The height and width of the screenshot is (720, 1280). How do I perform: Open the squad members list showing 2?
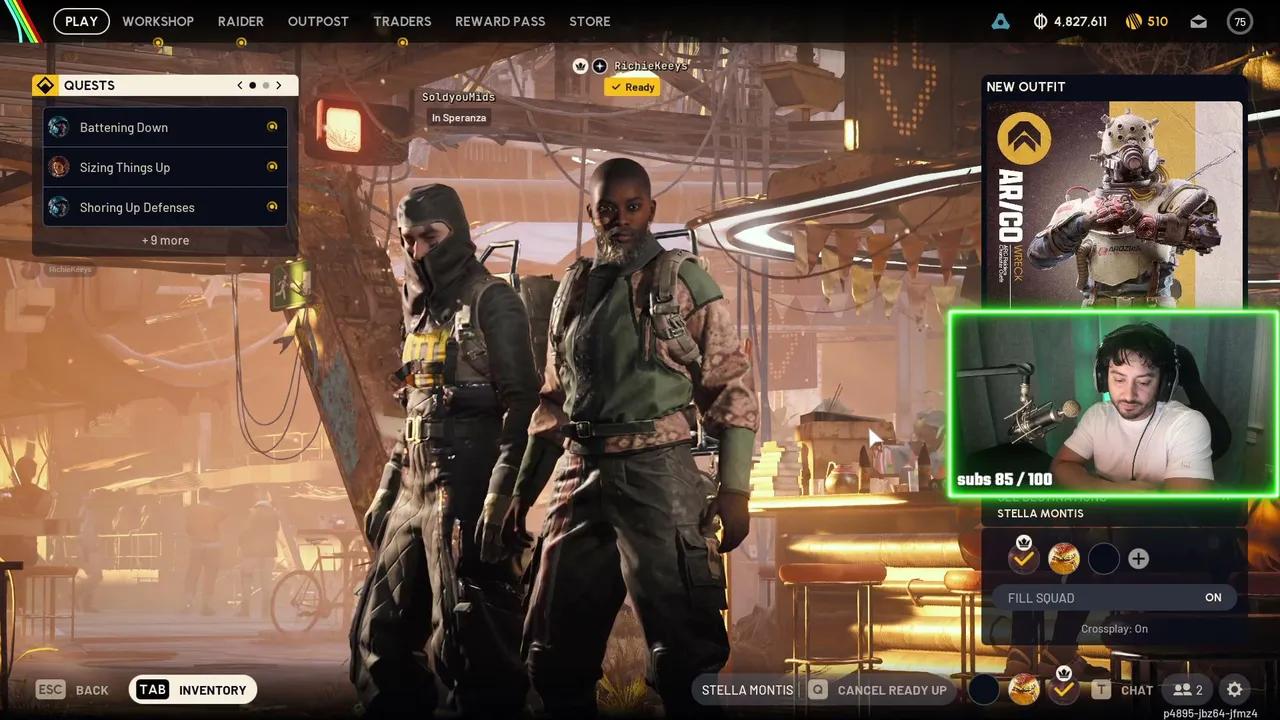click(x=1188, y=689)
